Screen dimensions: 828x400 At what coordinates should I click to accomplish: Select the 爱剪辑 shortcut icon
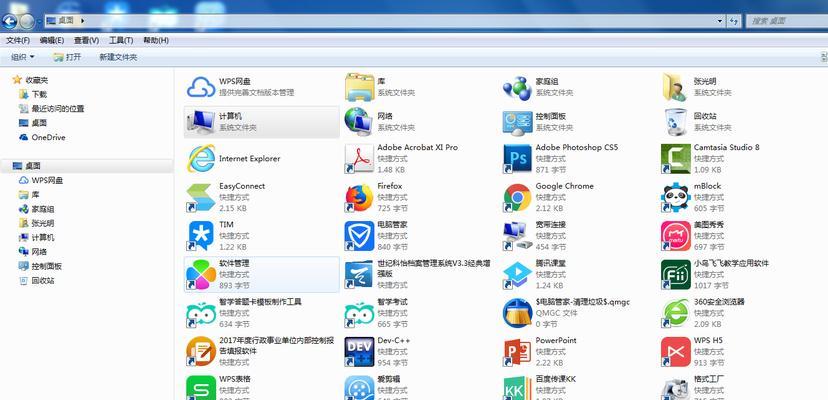359,388
